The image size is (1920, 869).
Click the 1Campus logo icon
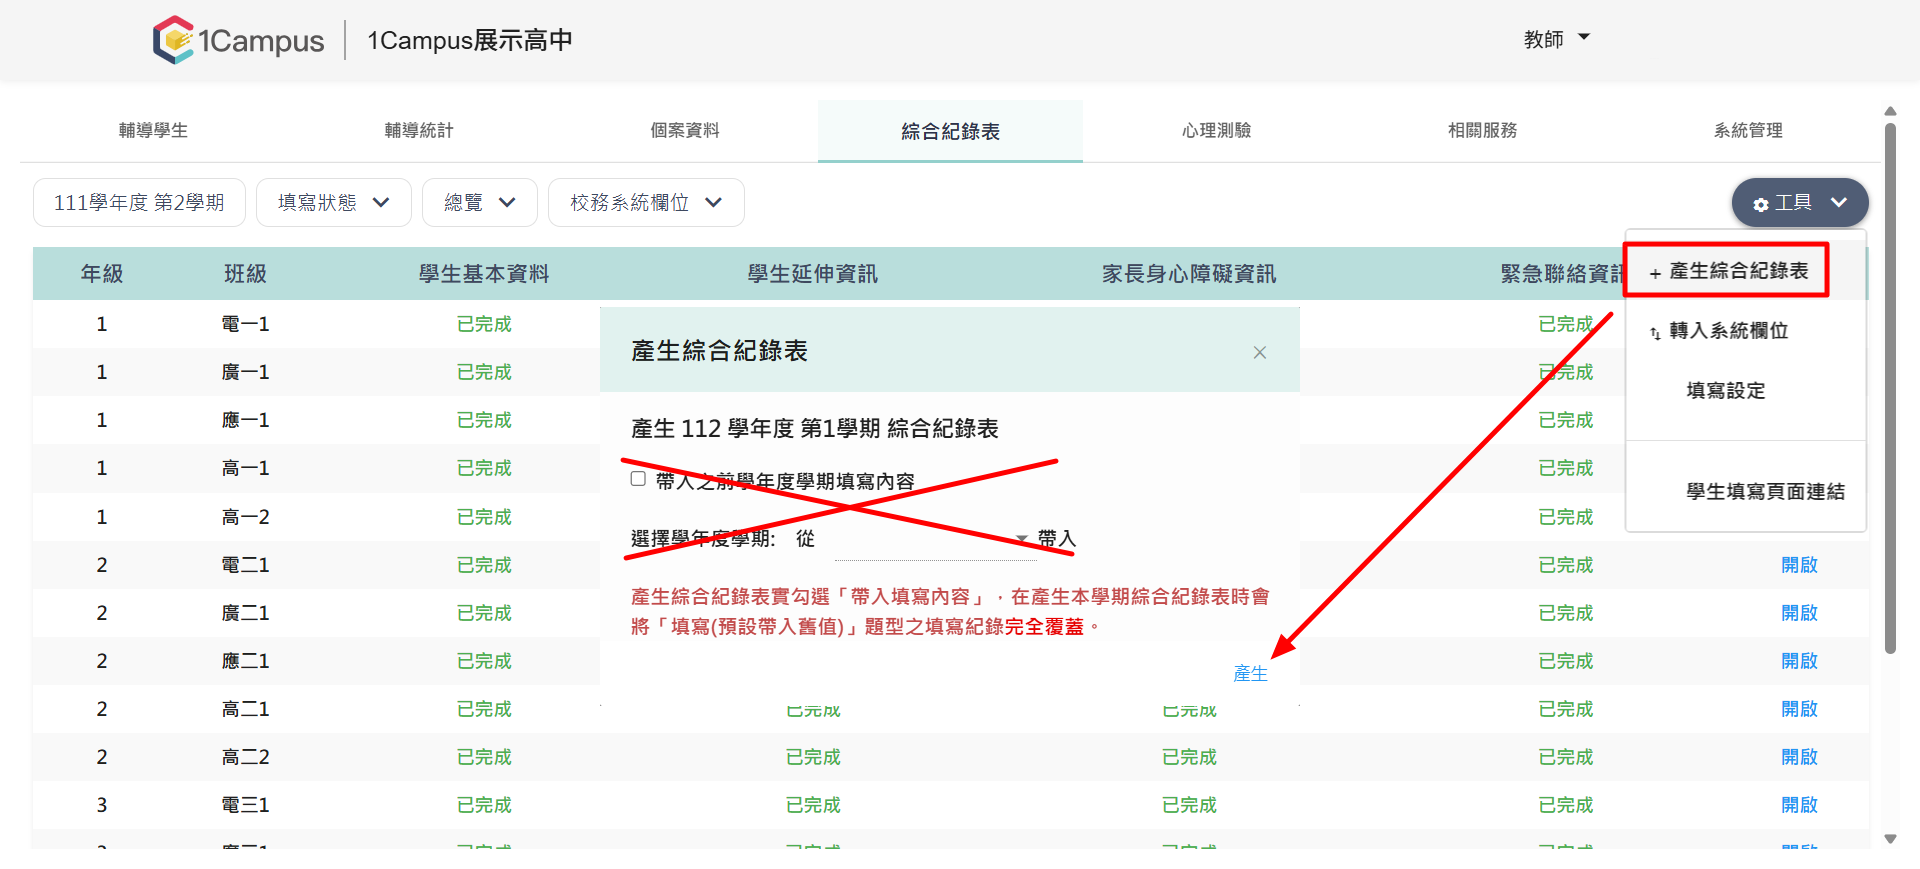coord(174,40)
